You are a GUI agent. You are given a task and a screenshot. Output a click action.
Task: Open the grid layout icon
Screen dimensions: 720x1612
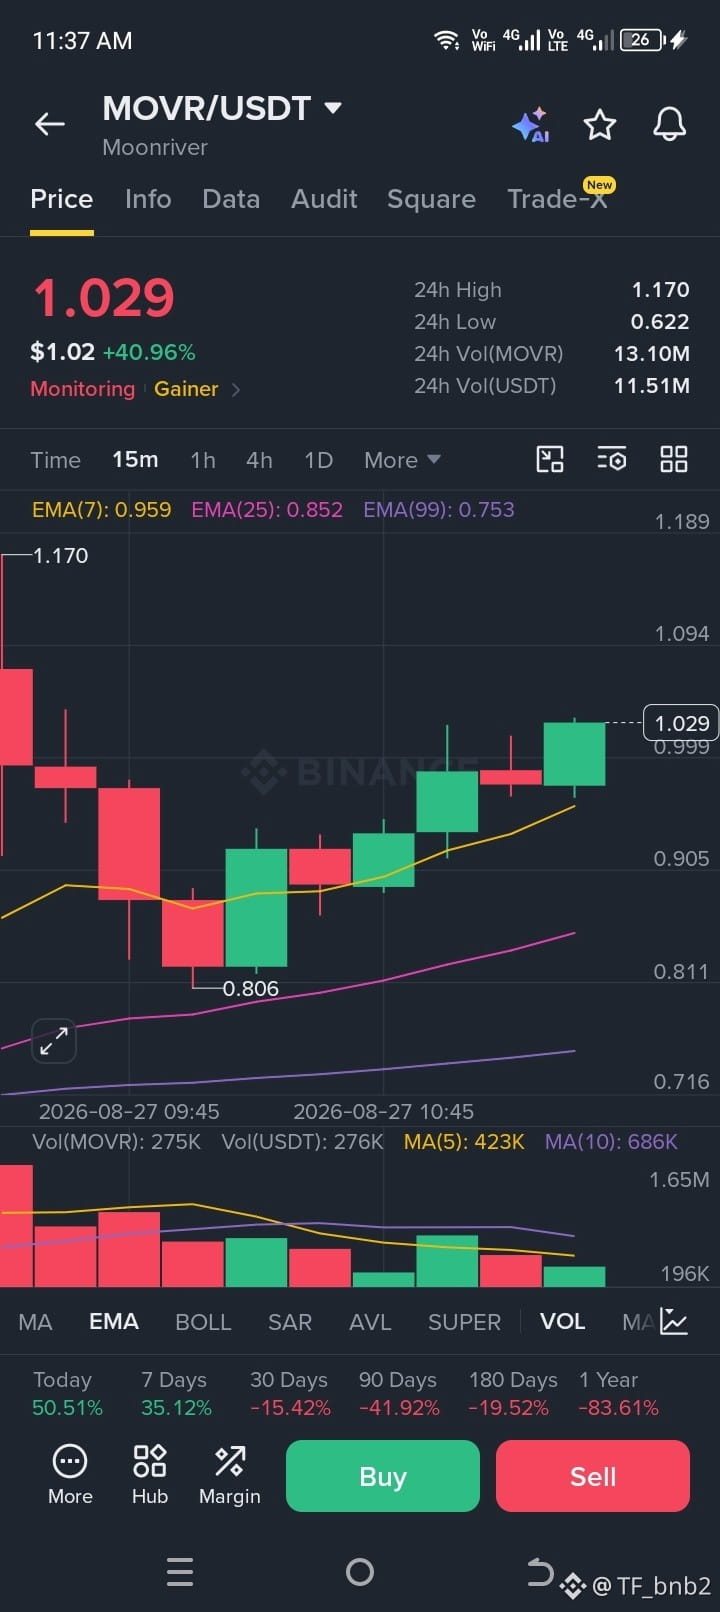[x=674, y=459]
